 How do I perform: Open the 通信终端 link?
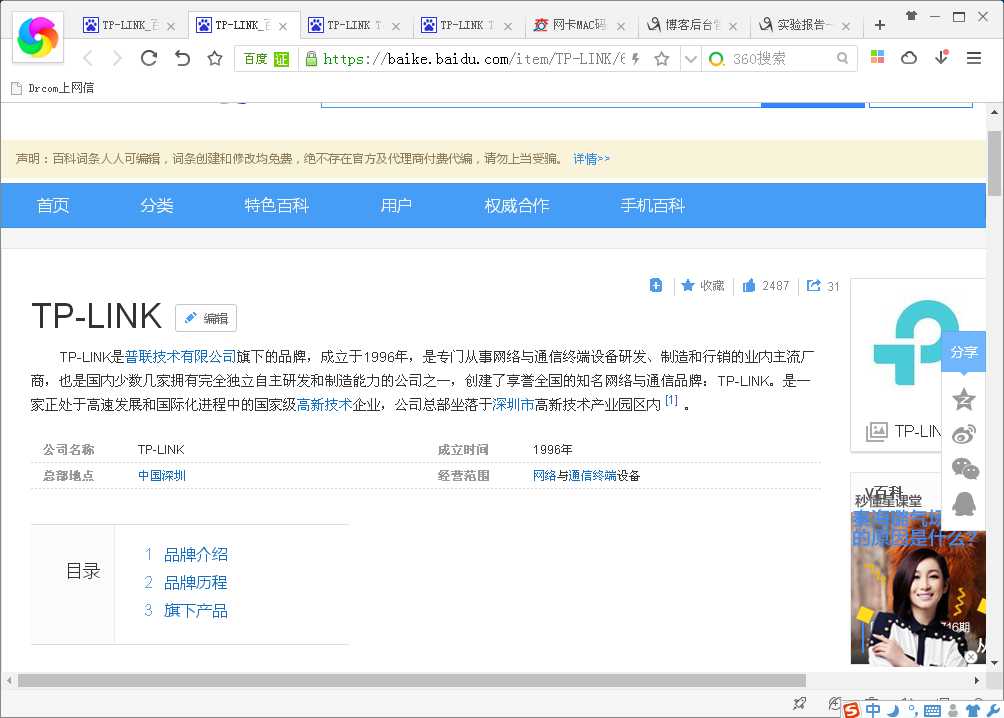[592, 476]
